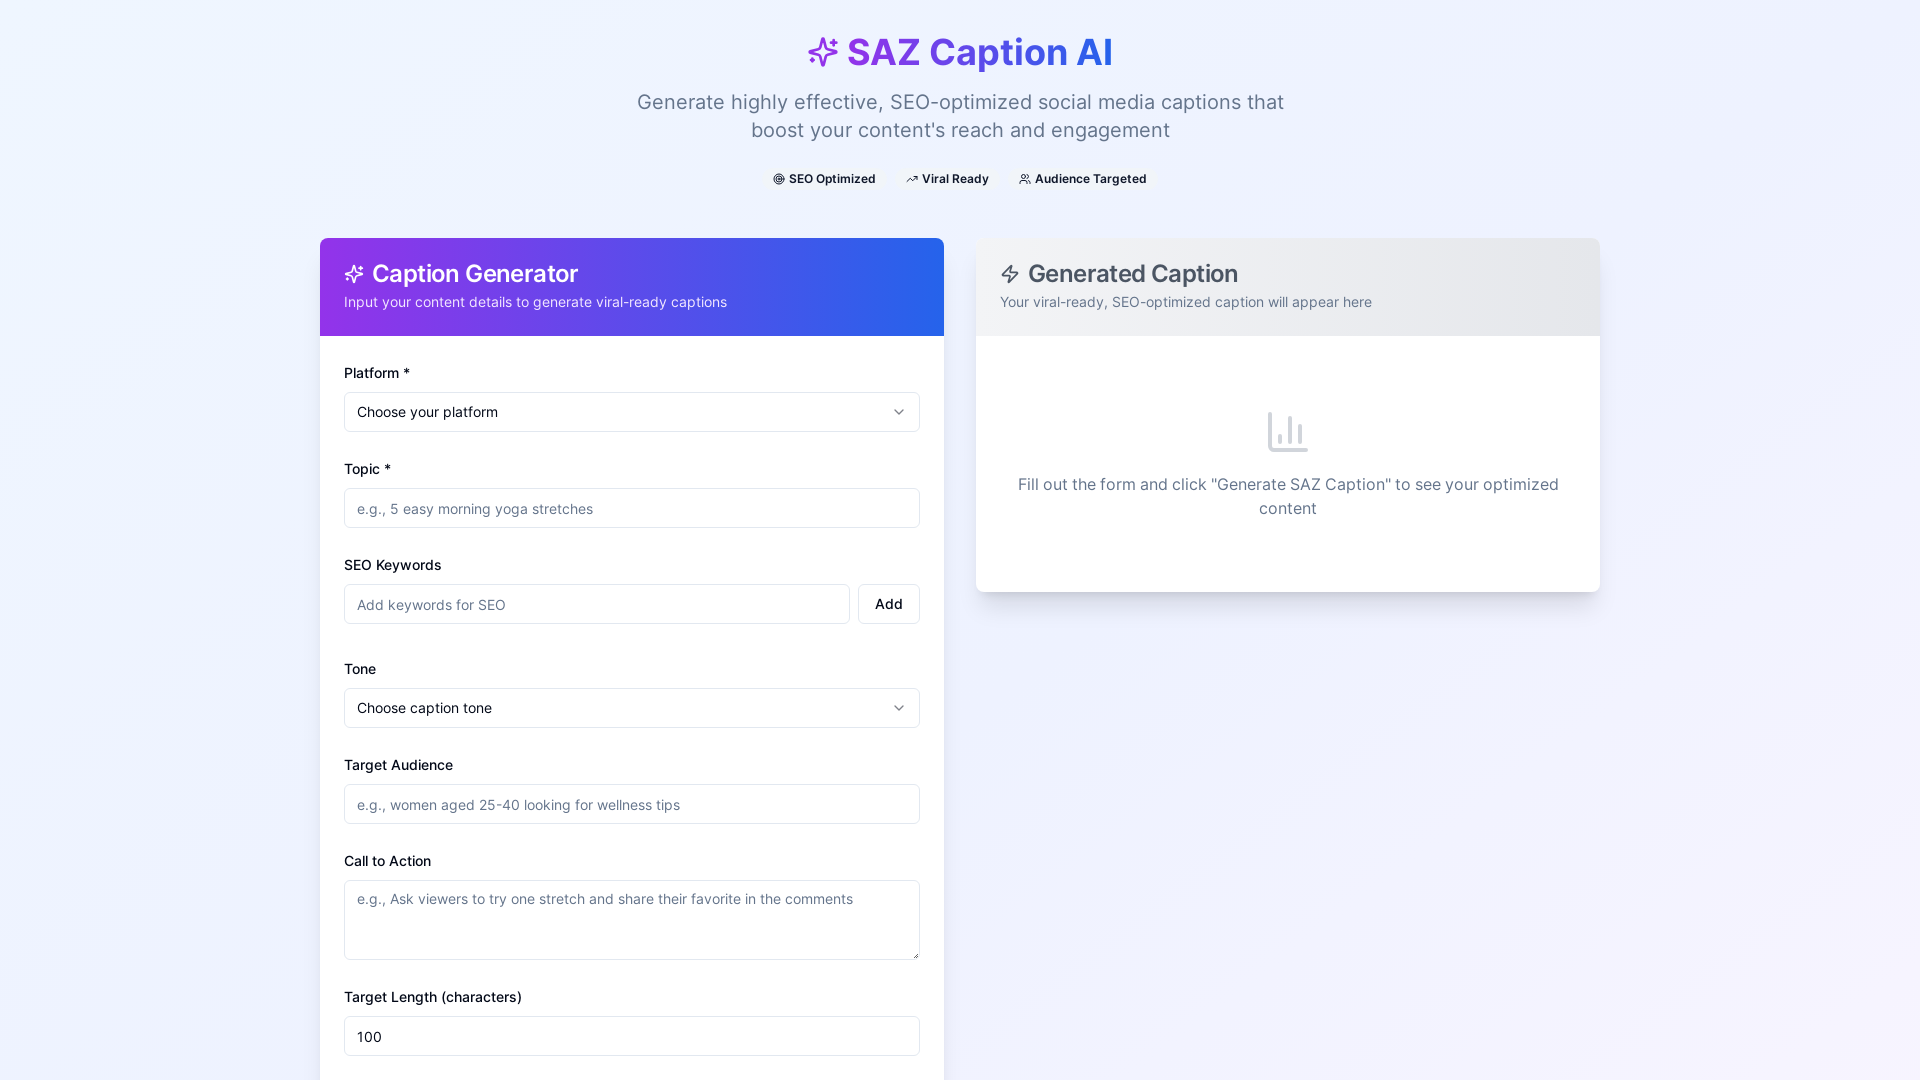Click the chevron arrow on the Platform selector
The height and width of the screenshot is (1080, 1920).
pyautogui.click(x=899, y=412)
